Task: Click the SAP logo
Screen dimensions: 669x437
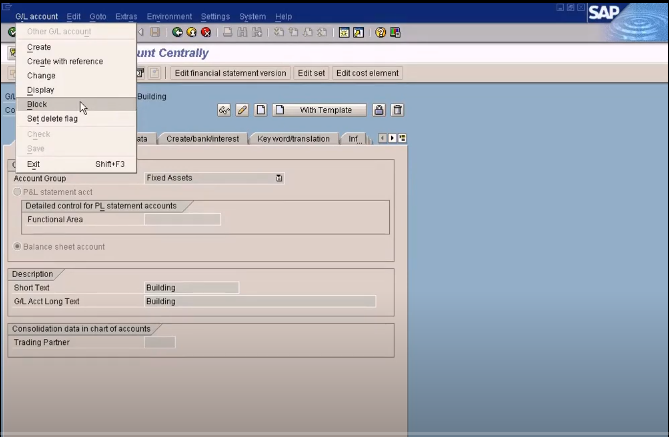Action: pyautogui.click(x=603, y=12)
